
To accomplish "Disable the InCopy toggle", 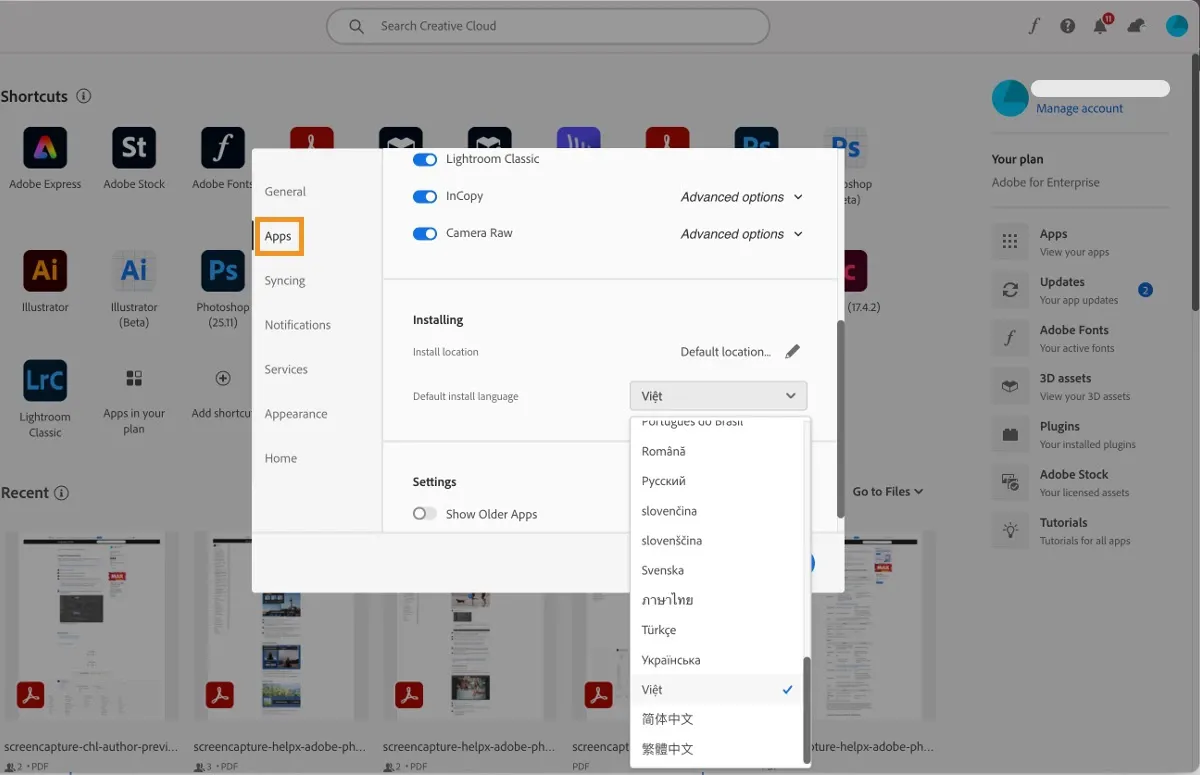I will click(x=424, y=196).
